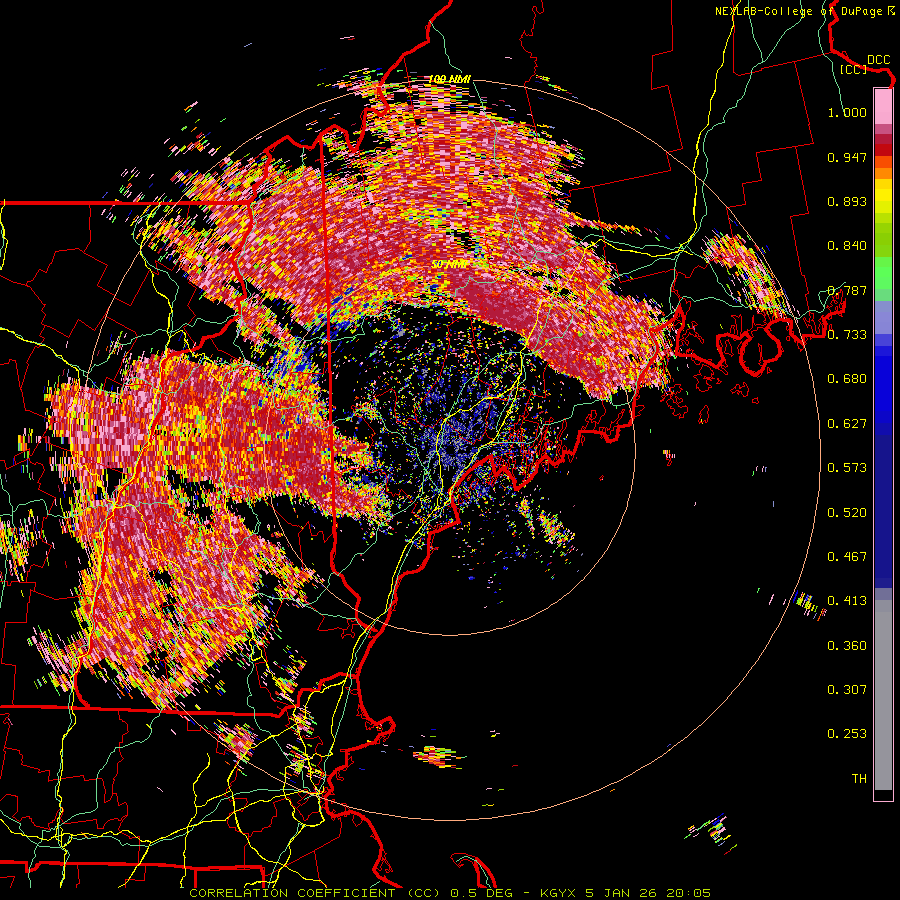This screenshot has width=900, height=900.
Task: Select the 0.787 scale value
Action: pos(847,290)
